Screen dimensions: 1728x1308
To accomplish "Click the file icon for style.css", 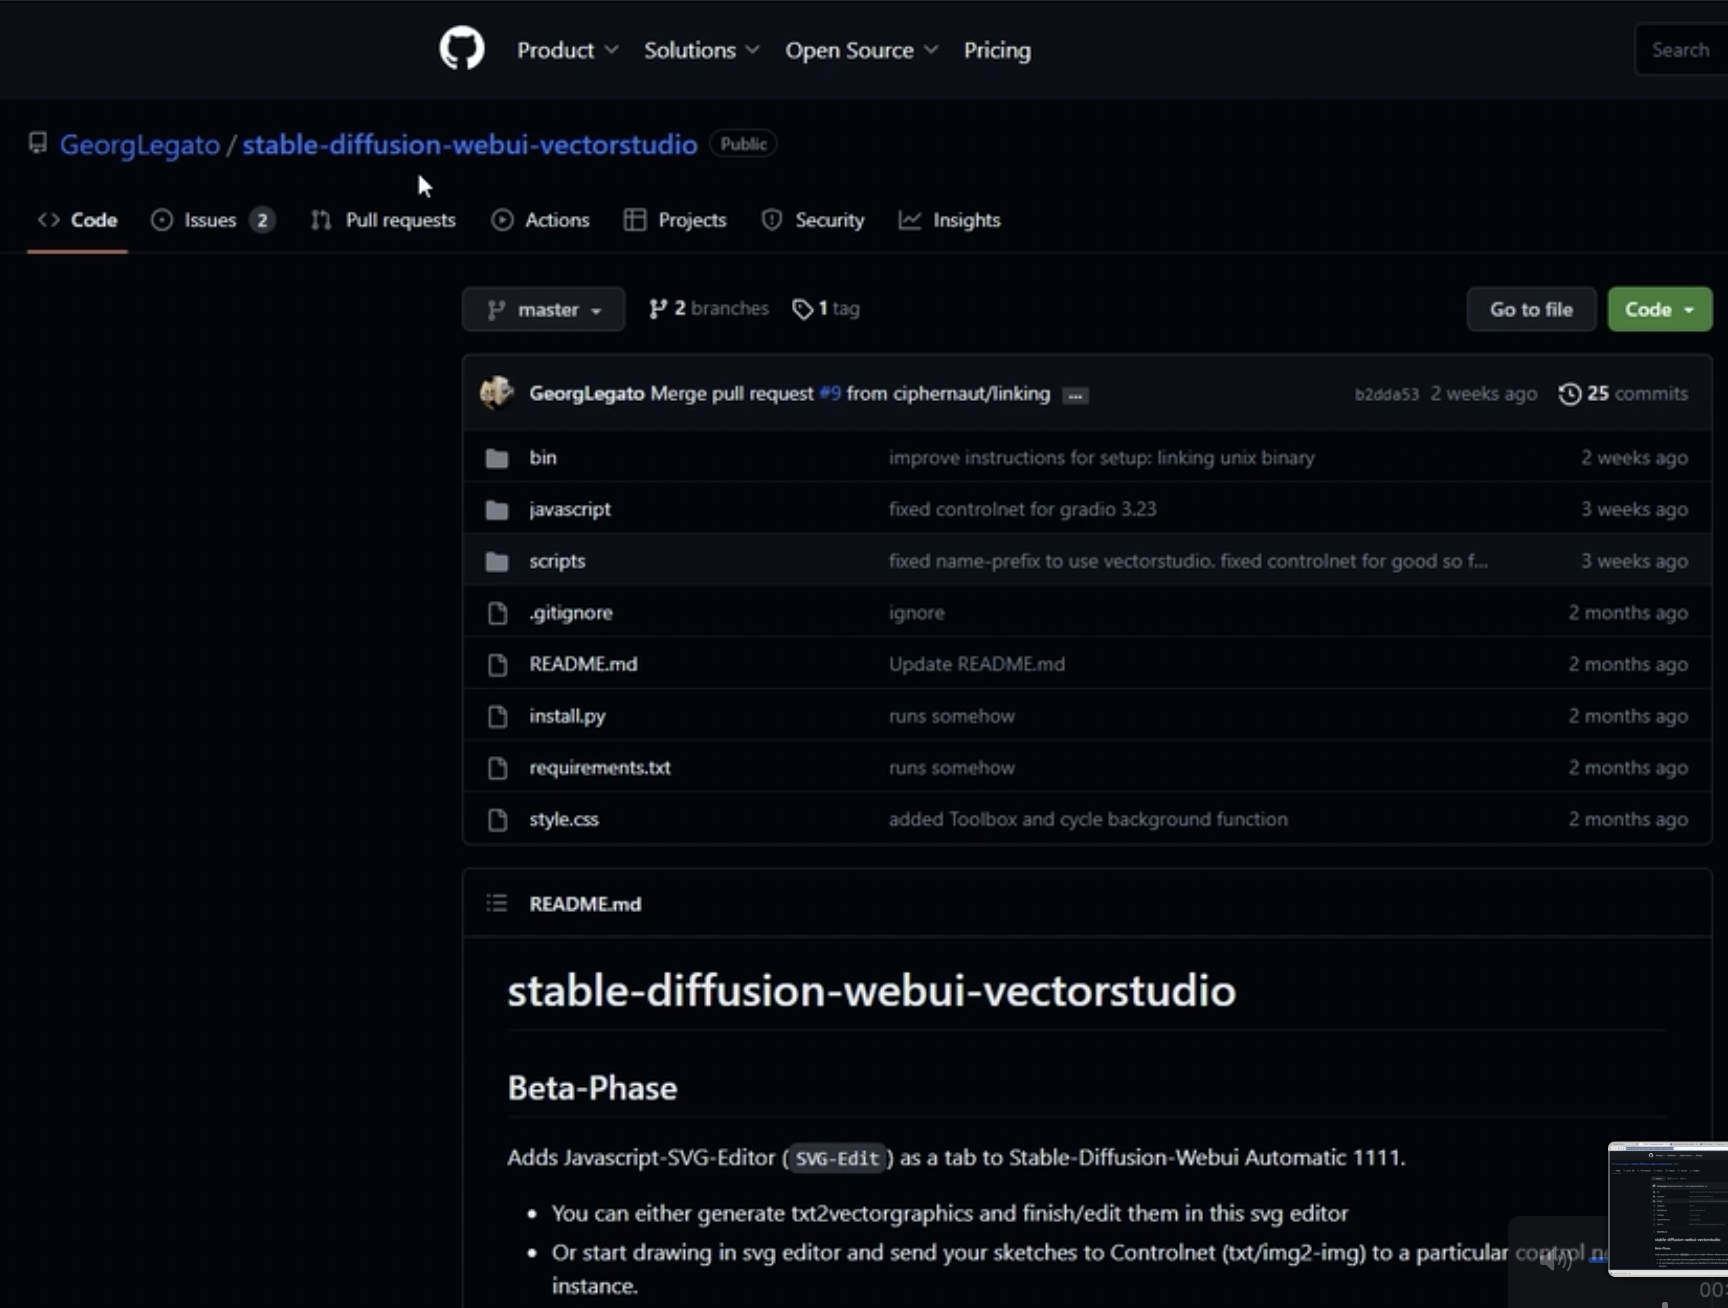I will [x=497, y=820].
